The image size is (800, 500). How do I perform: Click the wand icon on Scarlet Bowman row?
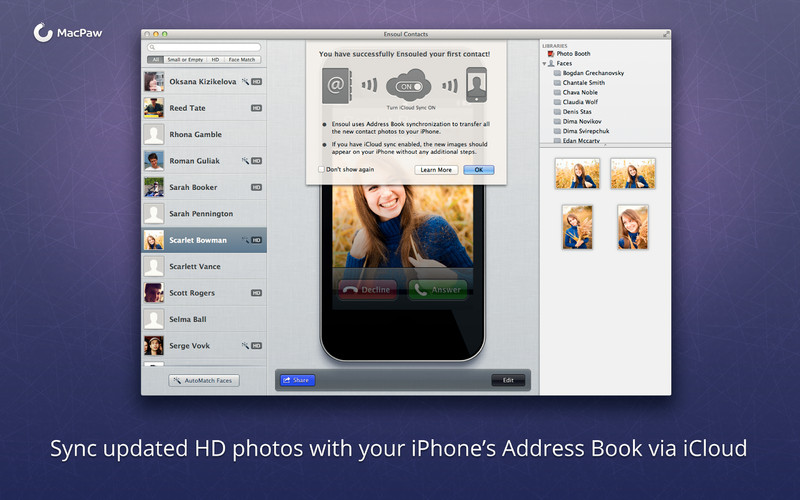pyautogui.click(x=245, y=240)
